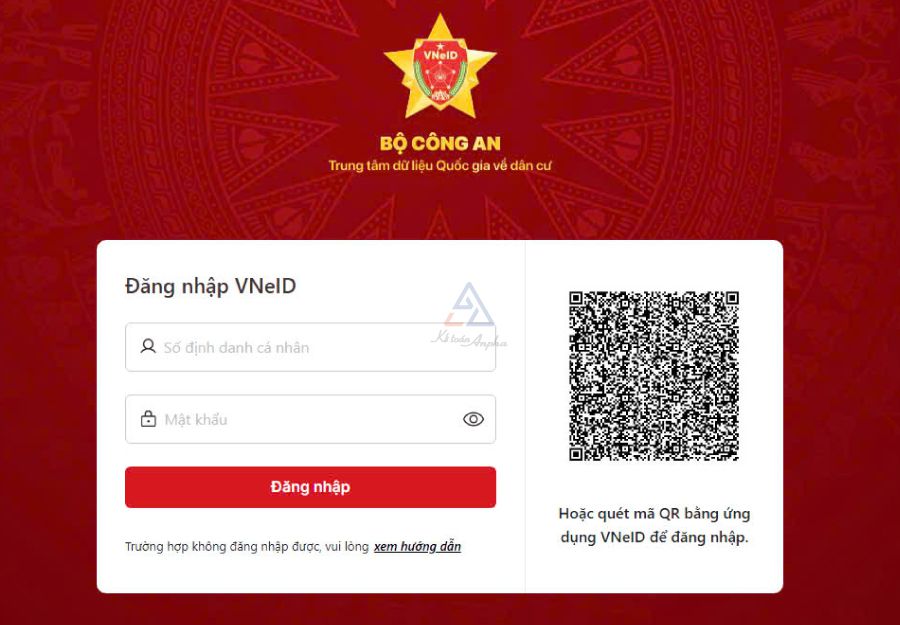Click the Hoặc quét mã QR instruction text

click(654, 525)
